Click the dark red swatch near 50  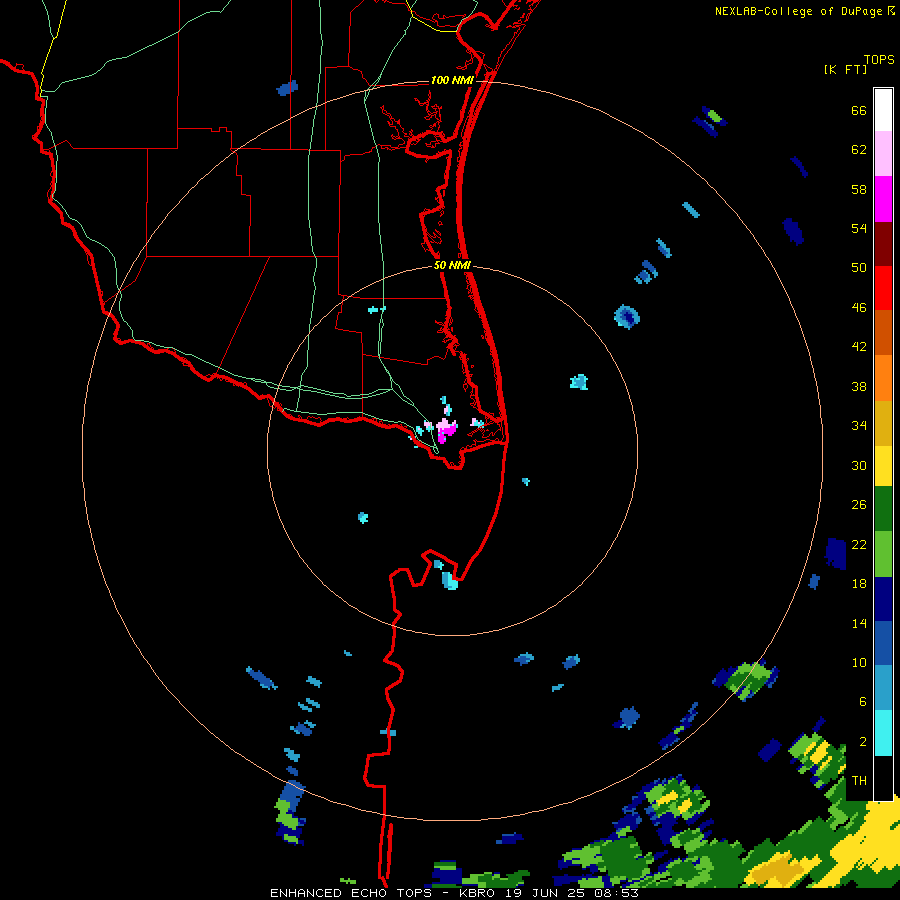tap(883, 244)
